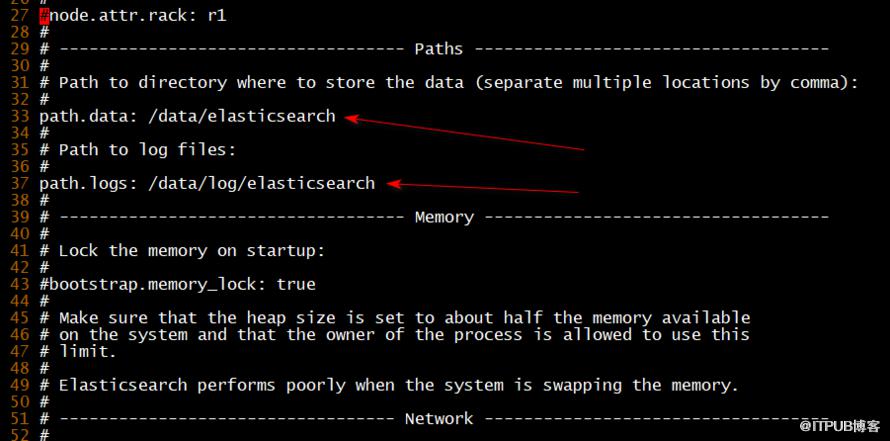Click line number 33 in the gutter

20,116
